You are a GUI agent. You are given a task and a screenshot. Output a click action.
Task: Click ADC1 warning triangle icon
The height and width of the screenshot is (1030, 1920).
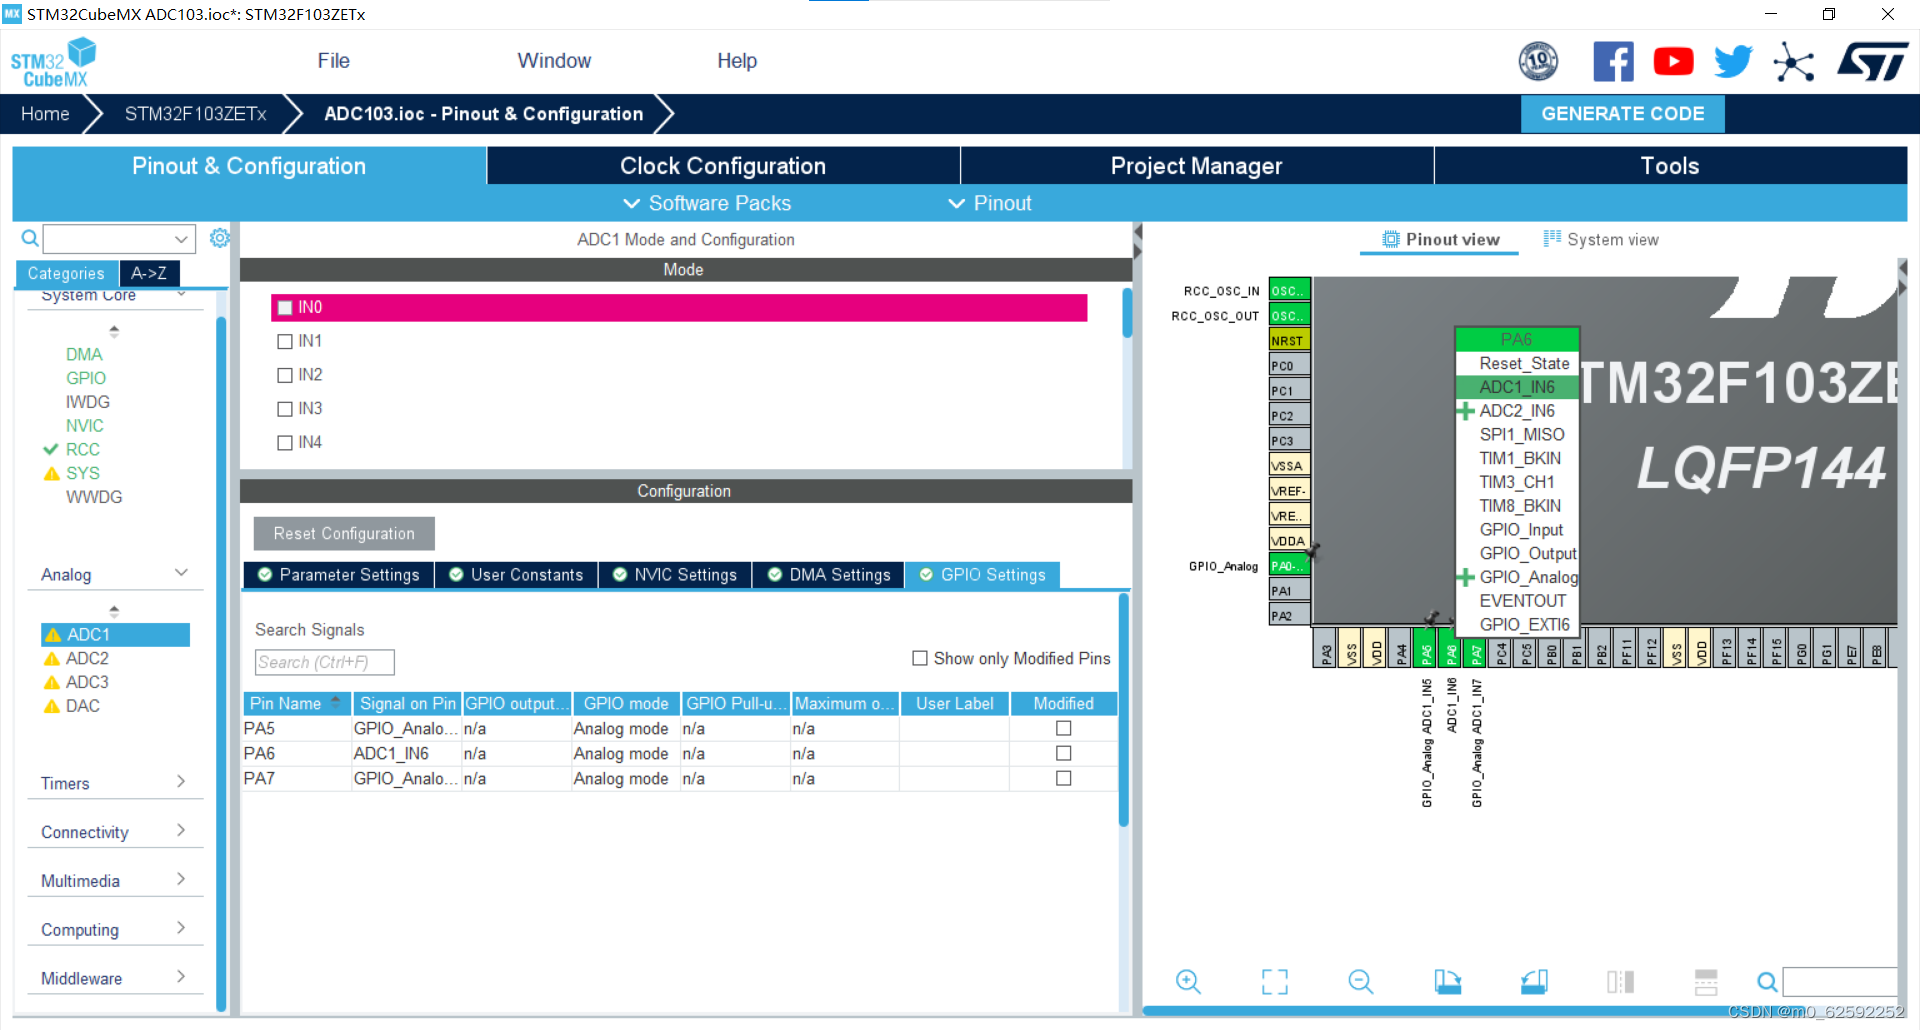pyautogui.click(x=53, y=635)
